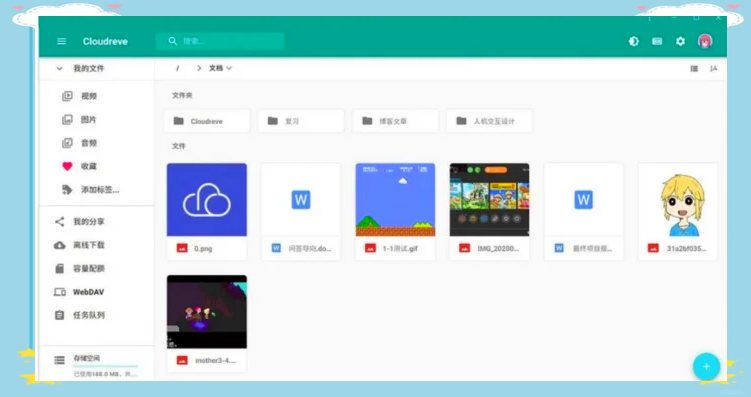Click the share icon in sidebar
Screen dimensions: 751x397
click(x=59, y=222)
